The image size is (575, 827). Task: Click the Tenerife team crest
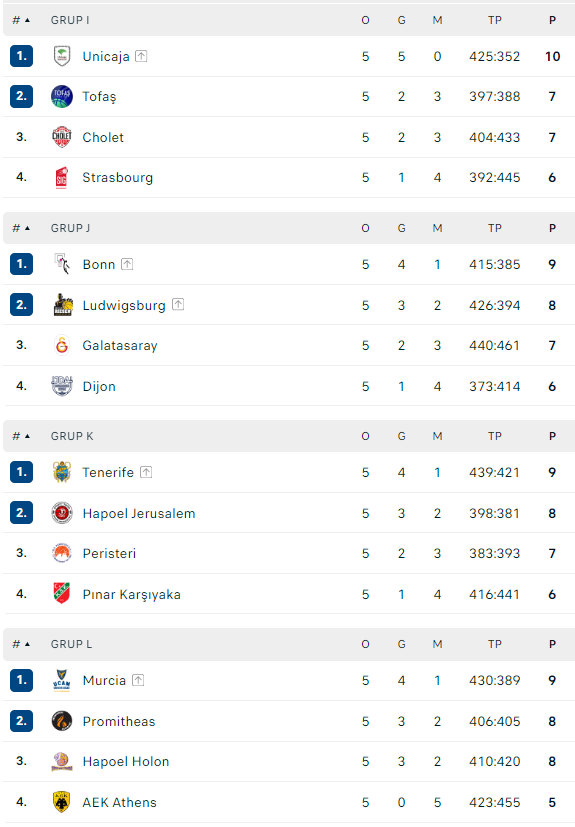62,472
